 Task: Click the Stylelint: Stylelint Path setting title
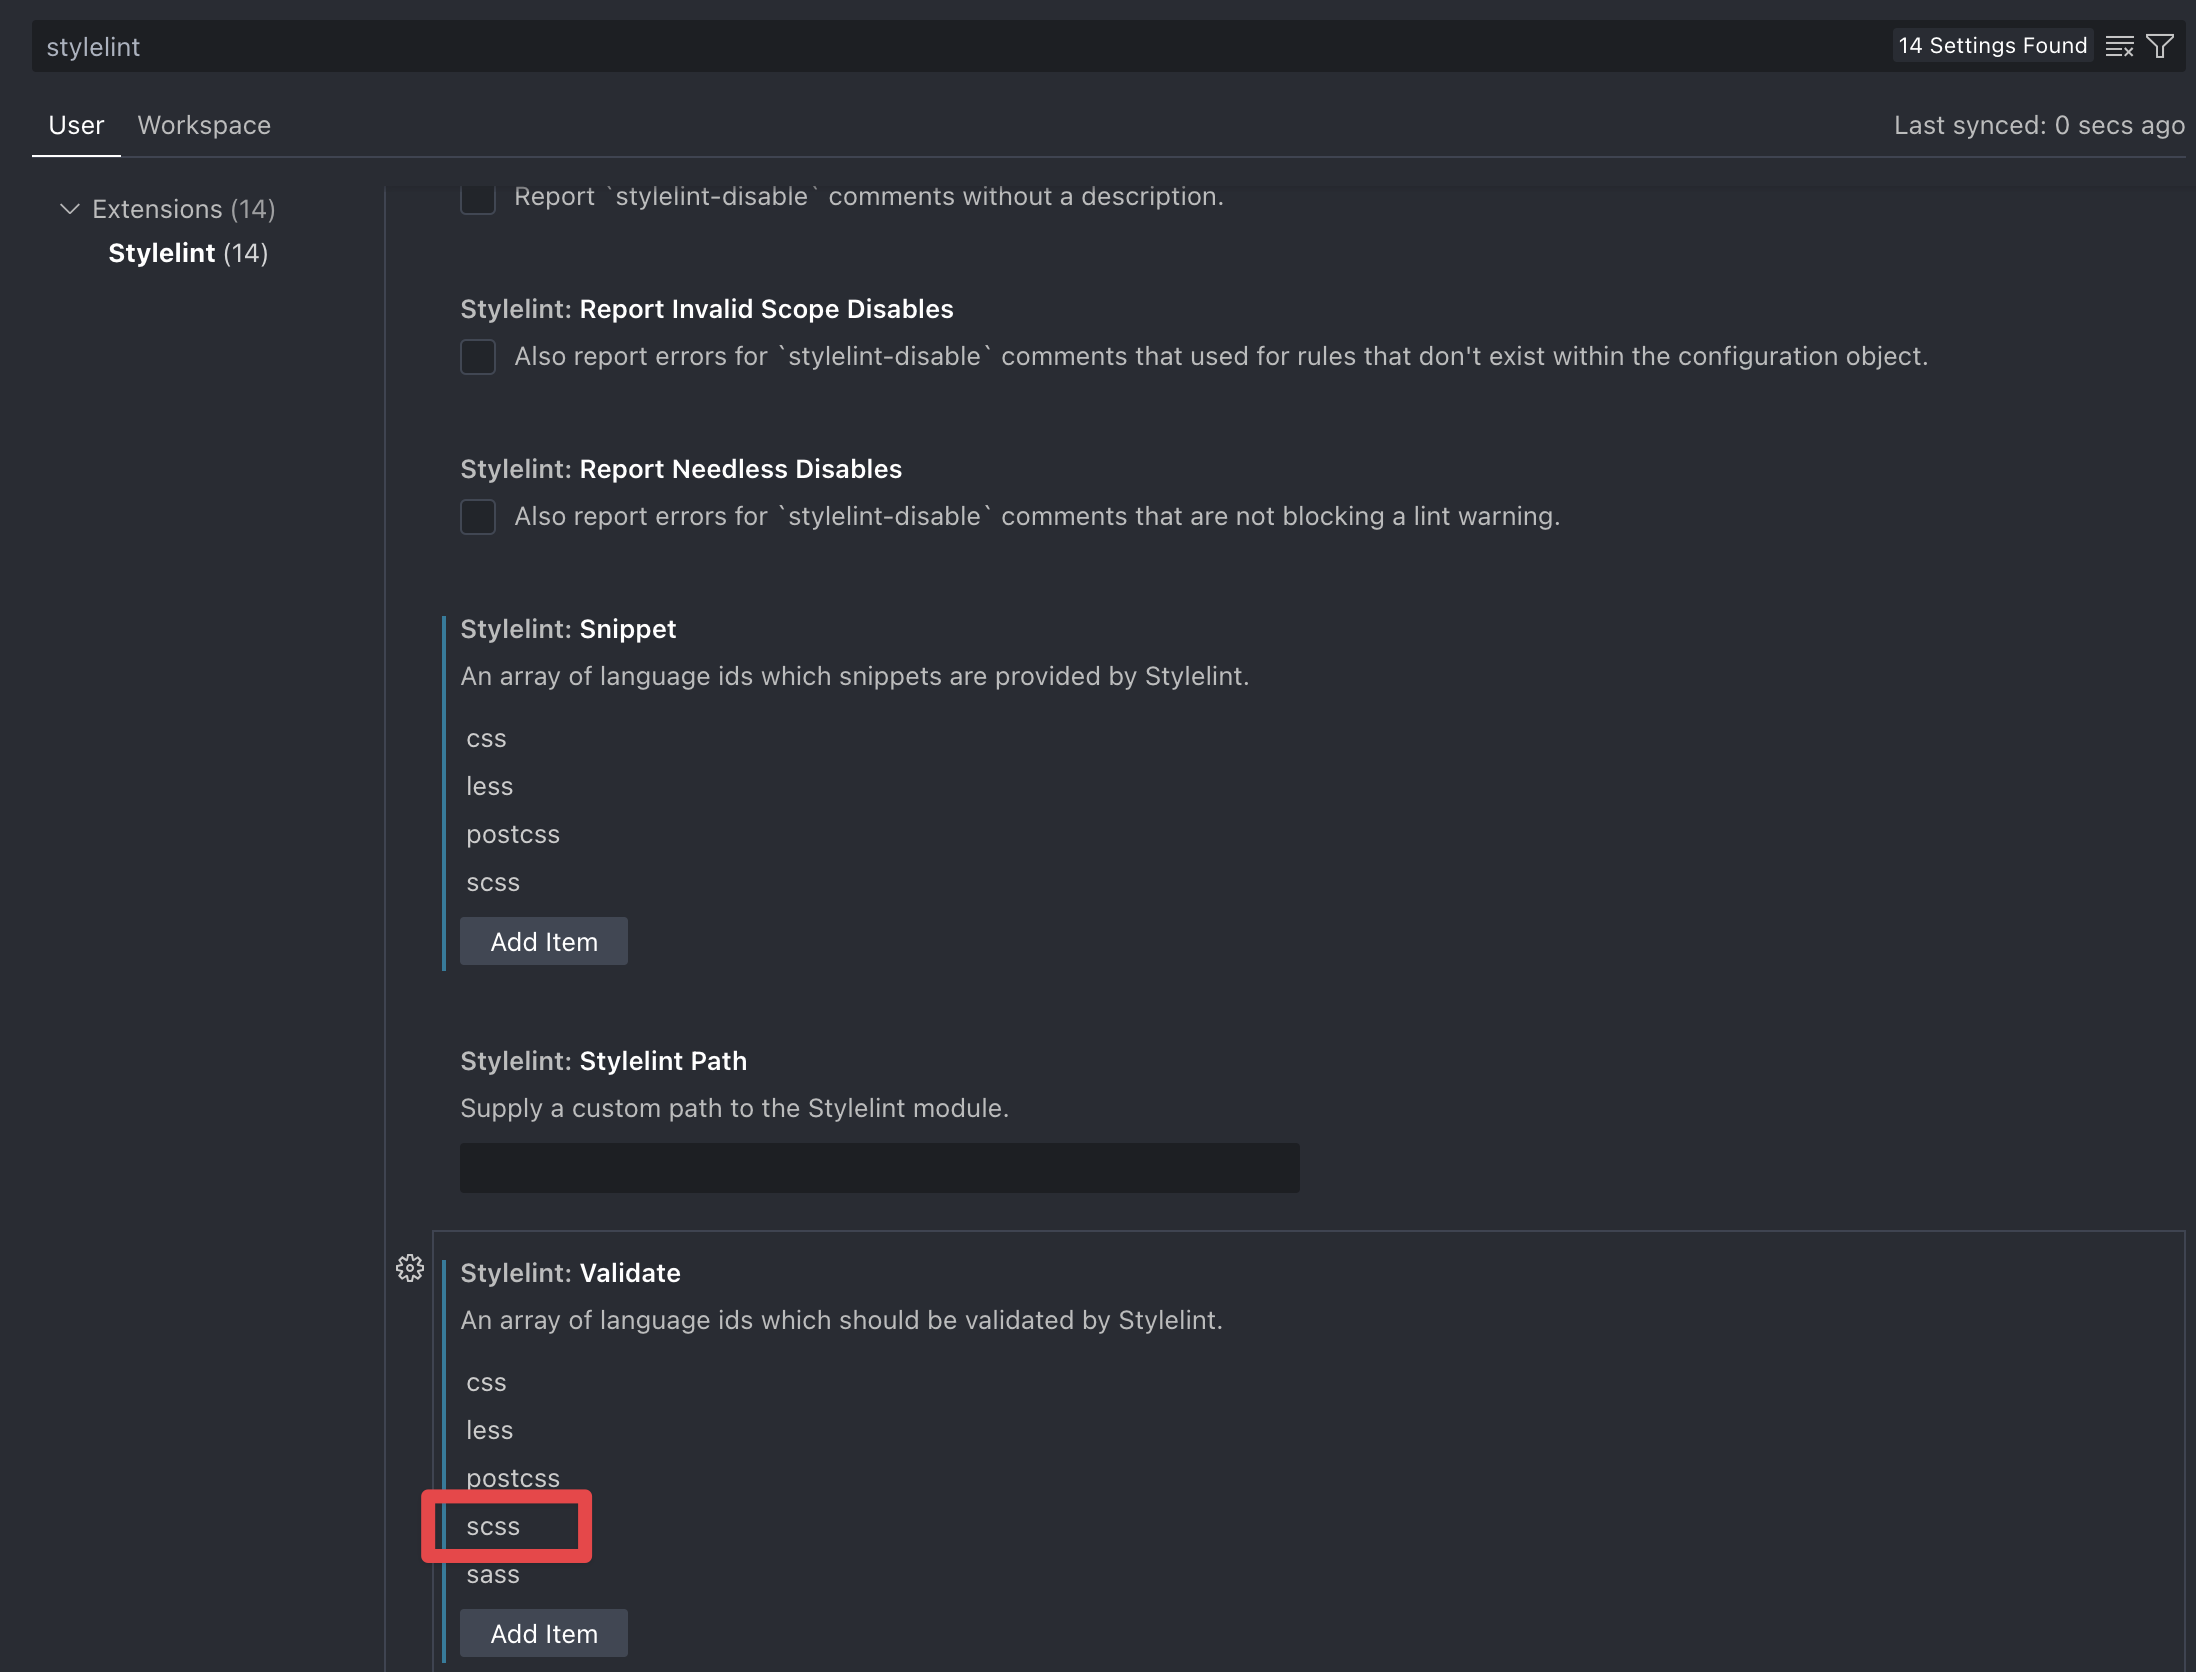[x=603, y=1061]
